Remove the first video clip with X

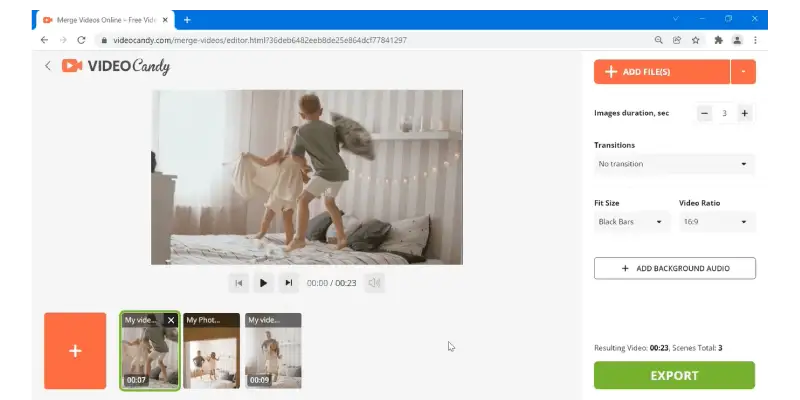171,320
